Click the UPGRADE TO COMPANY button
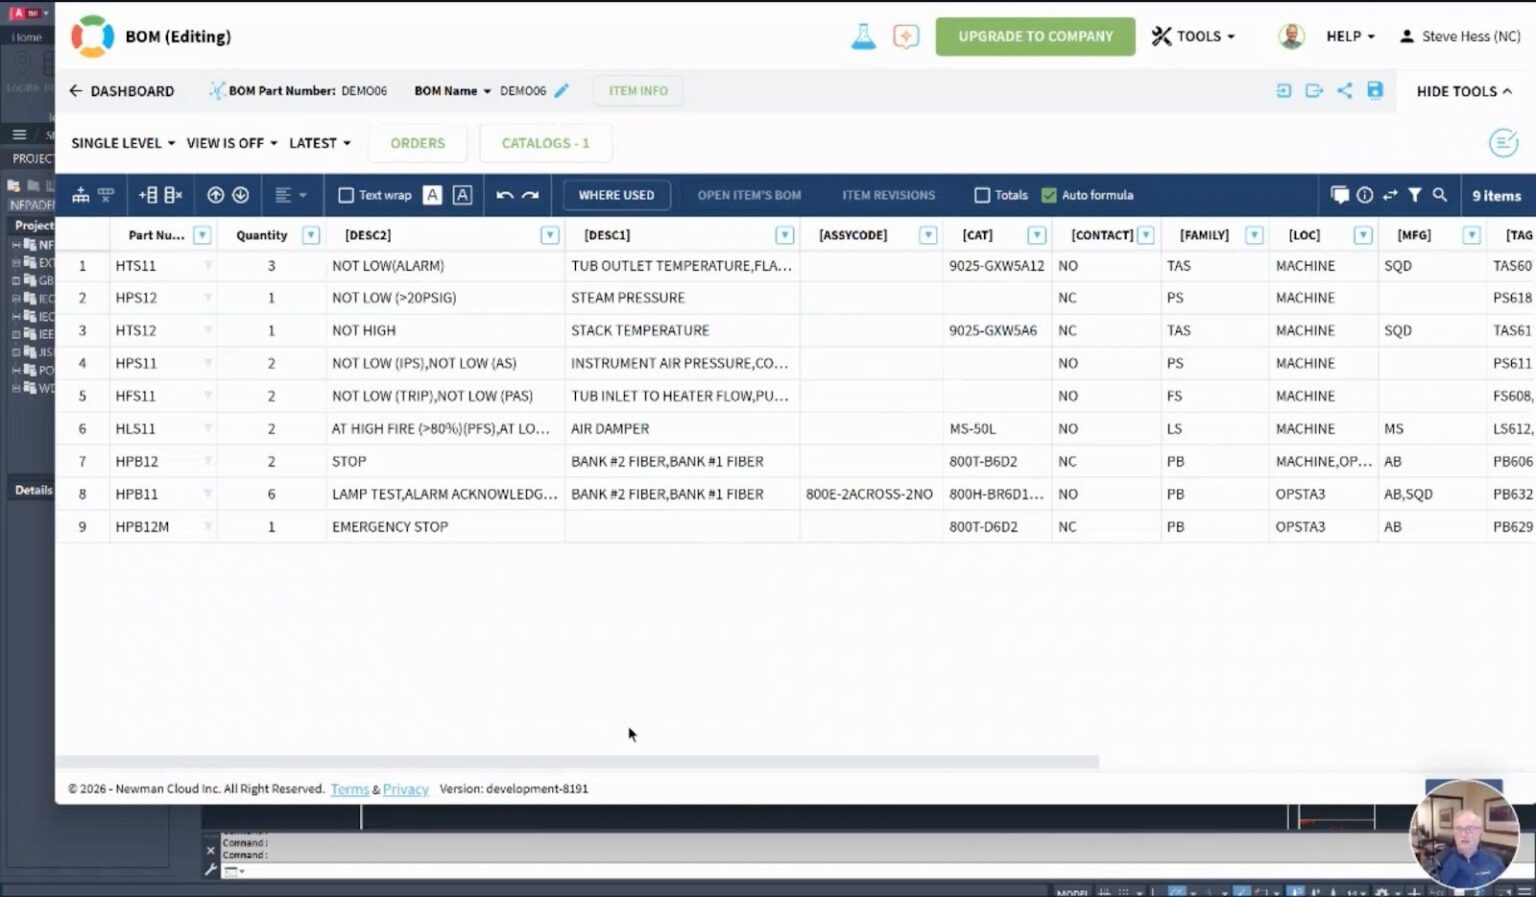Viewport: 1536px width, 897px height. pyautogui.click(x=1035, y=36)
